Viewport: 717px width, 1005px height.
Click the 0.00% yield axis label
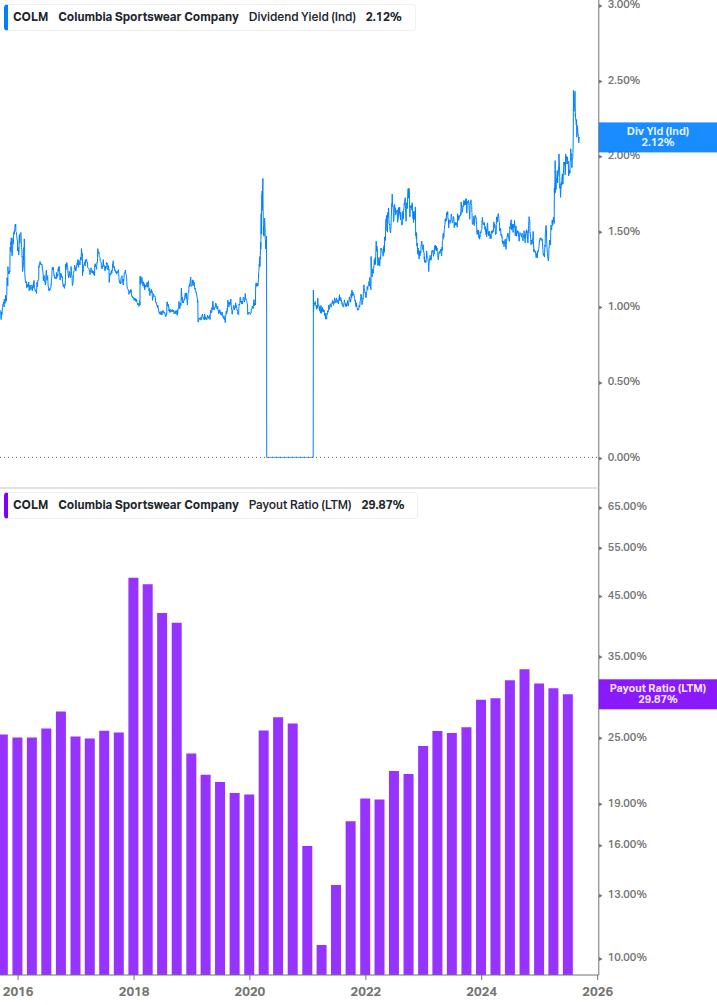(624, 457)
